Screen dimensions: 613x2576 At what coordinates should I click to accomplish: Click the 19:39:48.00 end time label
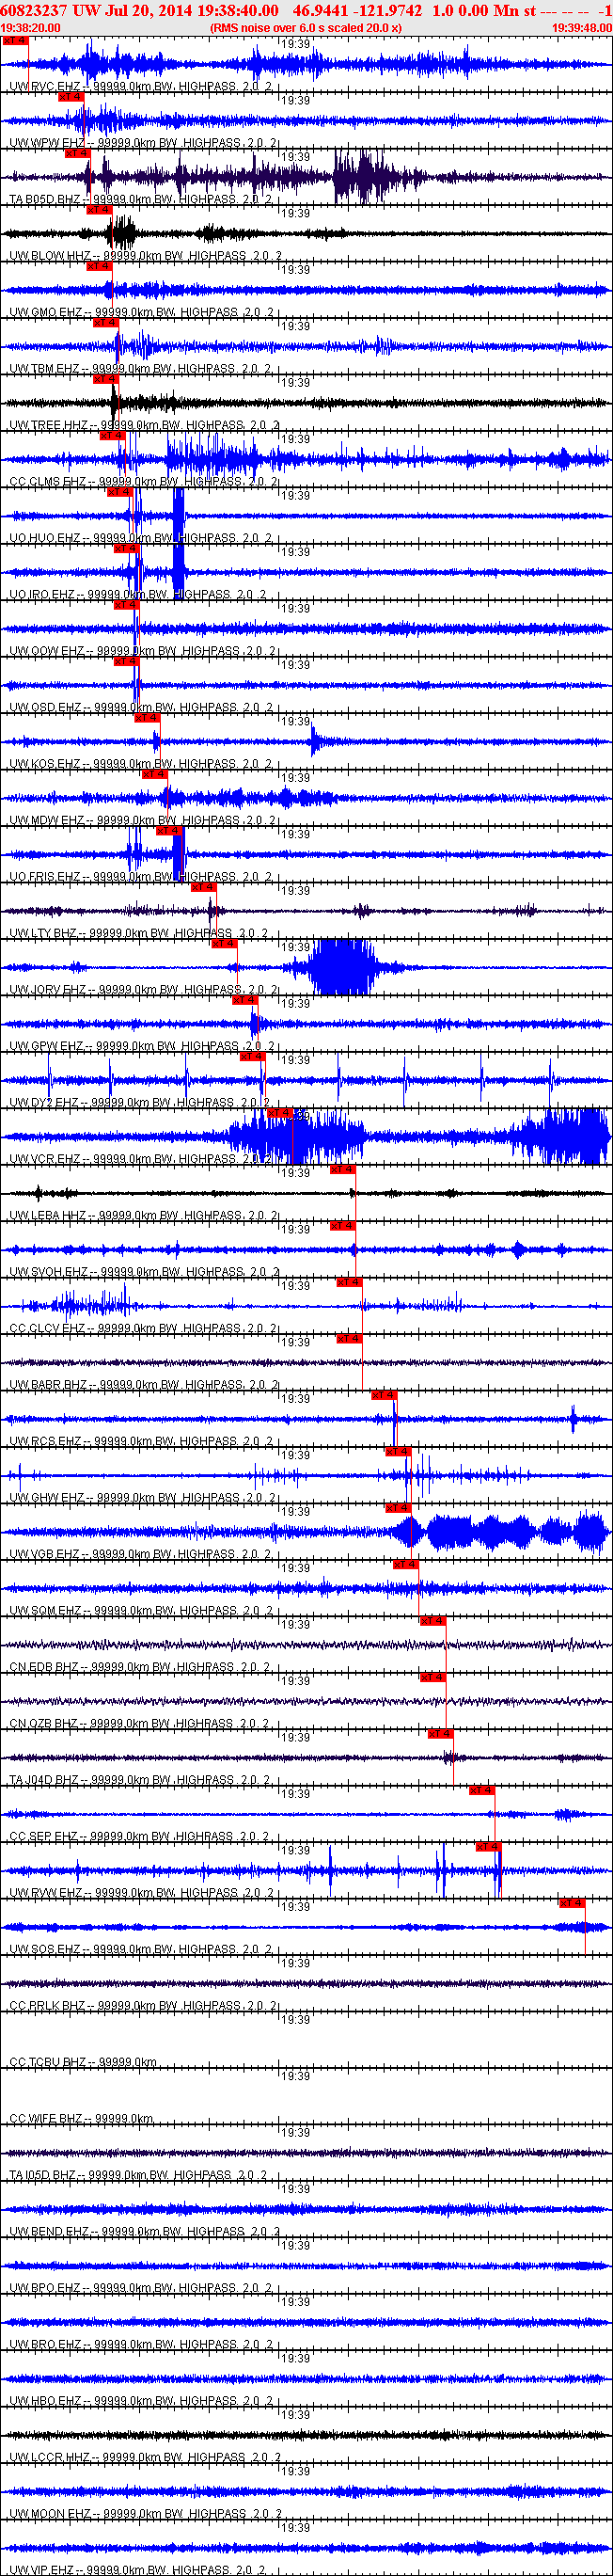(x=581, y=28)
